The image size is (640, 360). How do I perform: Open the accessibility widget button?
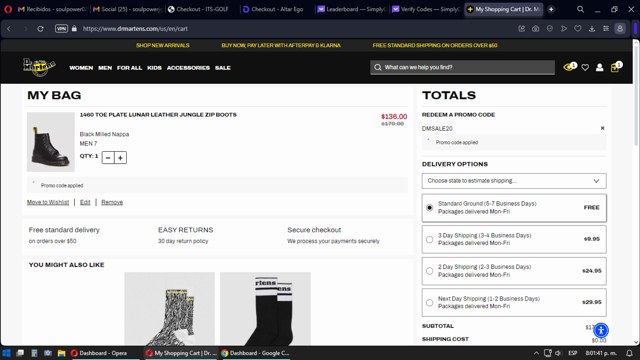click(601, 330)
